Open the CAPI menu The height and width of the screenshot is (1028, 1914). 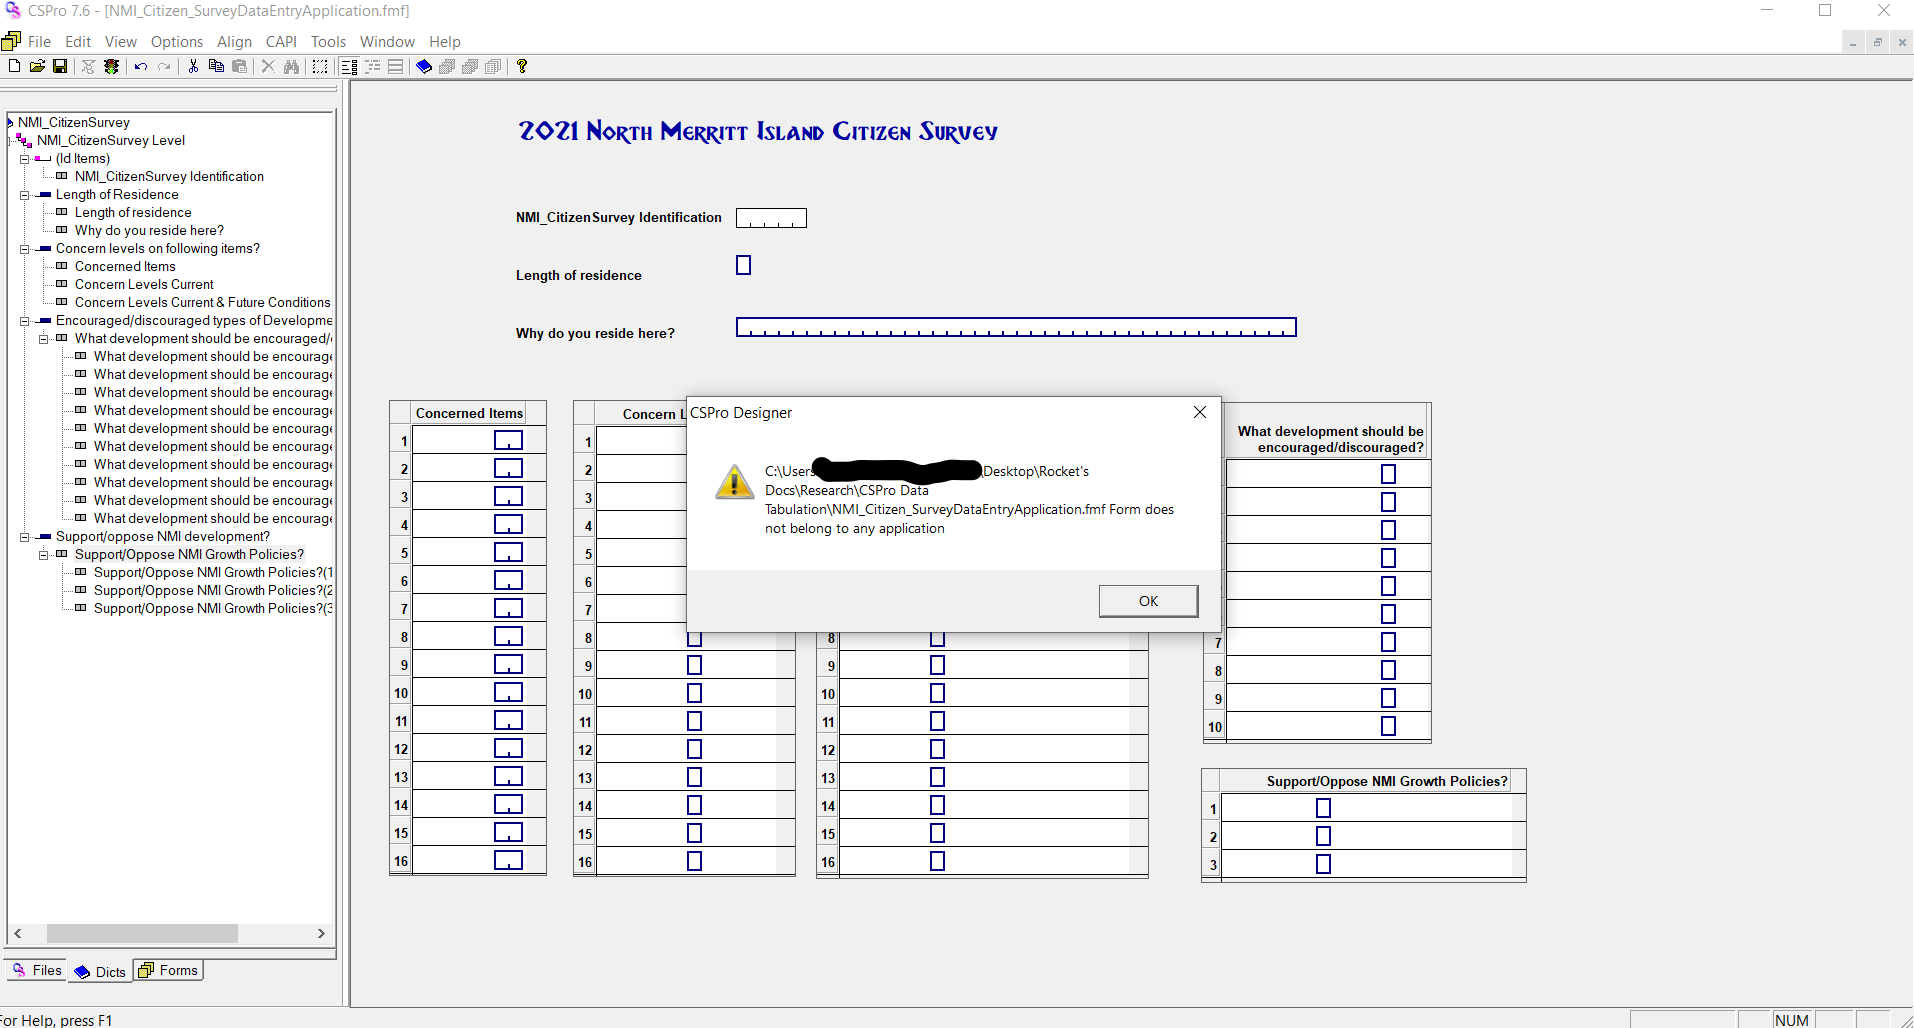pyautogui.click(x=281, y=41)
